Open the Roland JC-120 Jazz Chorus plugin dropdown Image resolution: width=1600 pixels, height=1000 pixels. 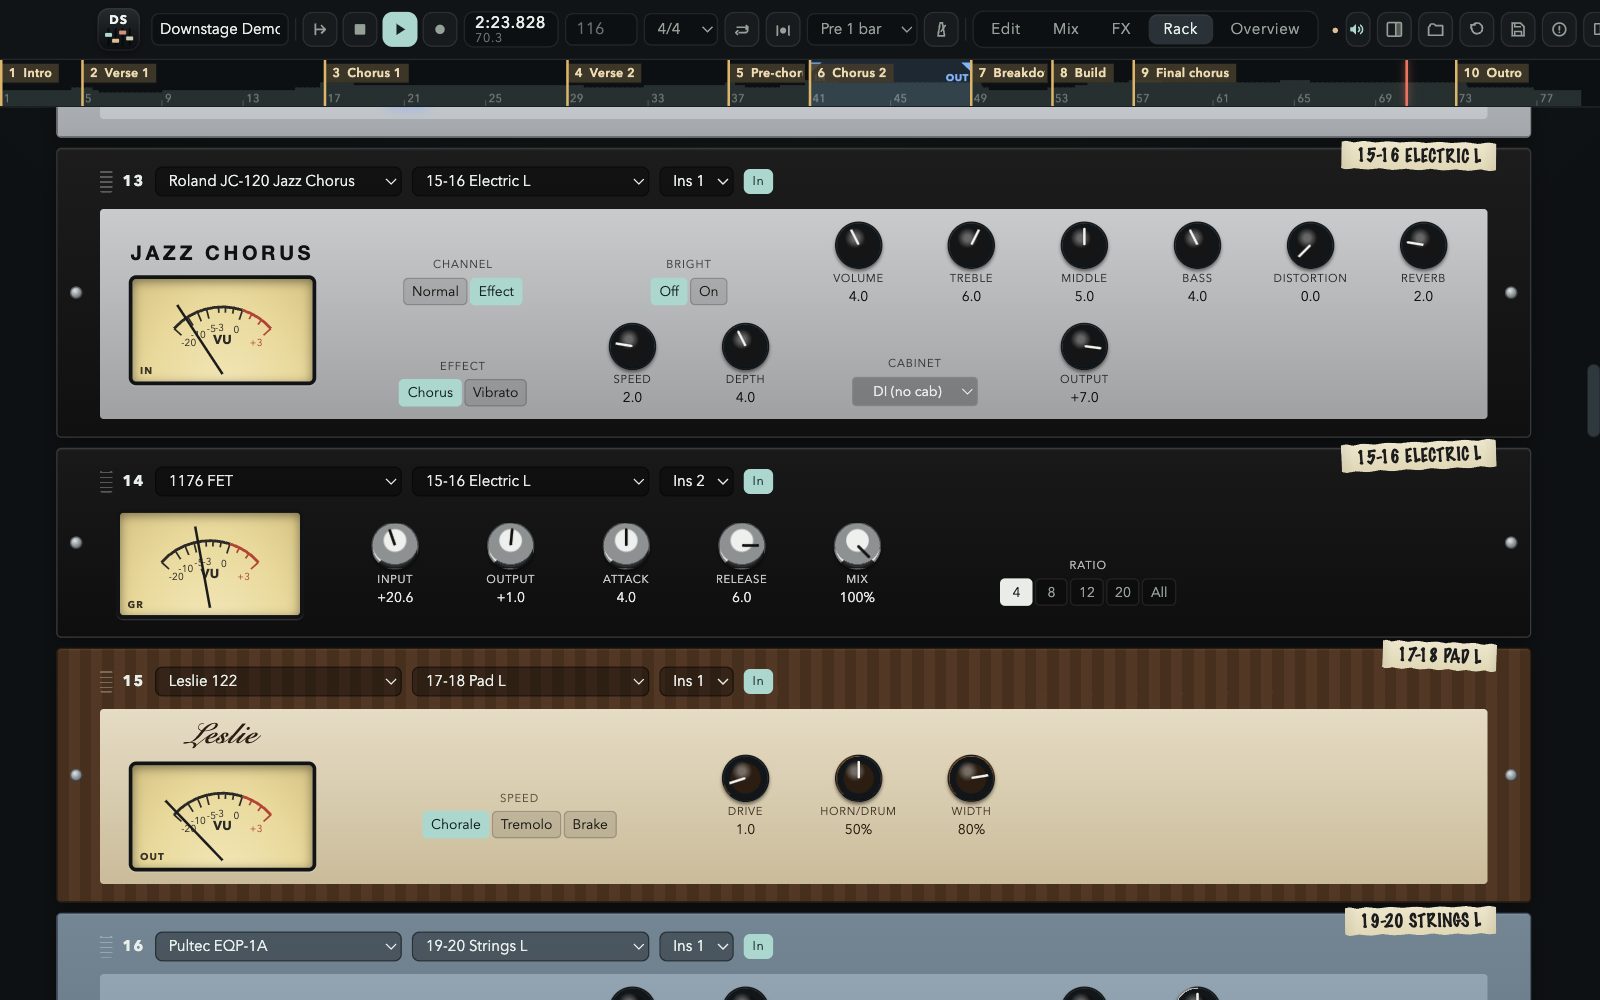[x=278, y=181]
